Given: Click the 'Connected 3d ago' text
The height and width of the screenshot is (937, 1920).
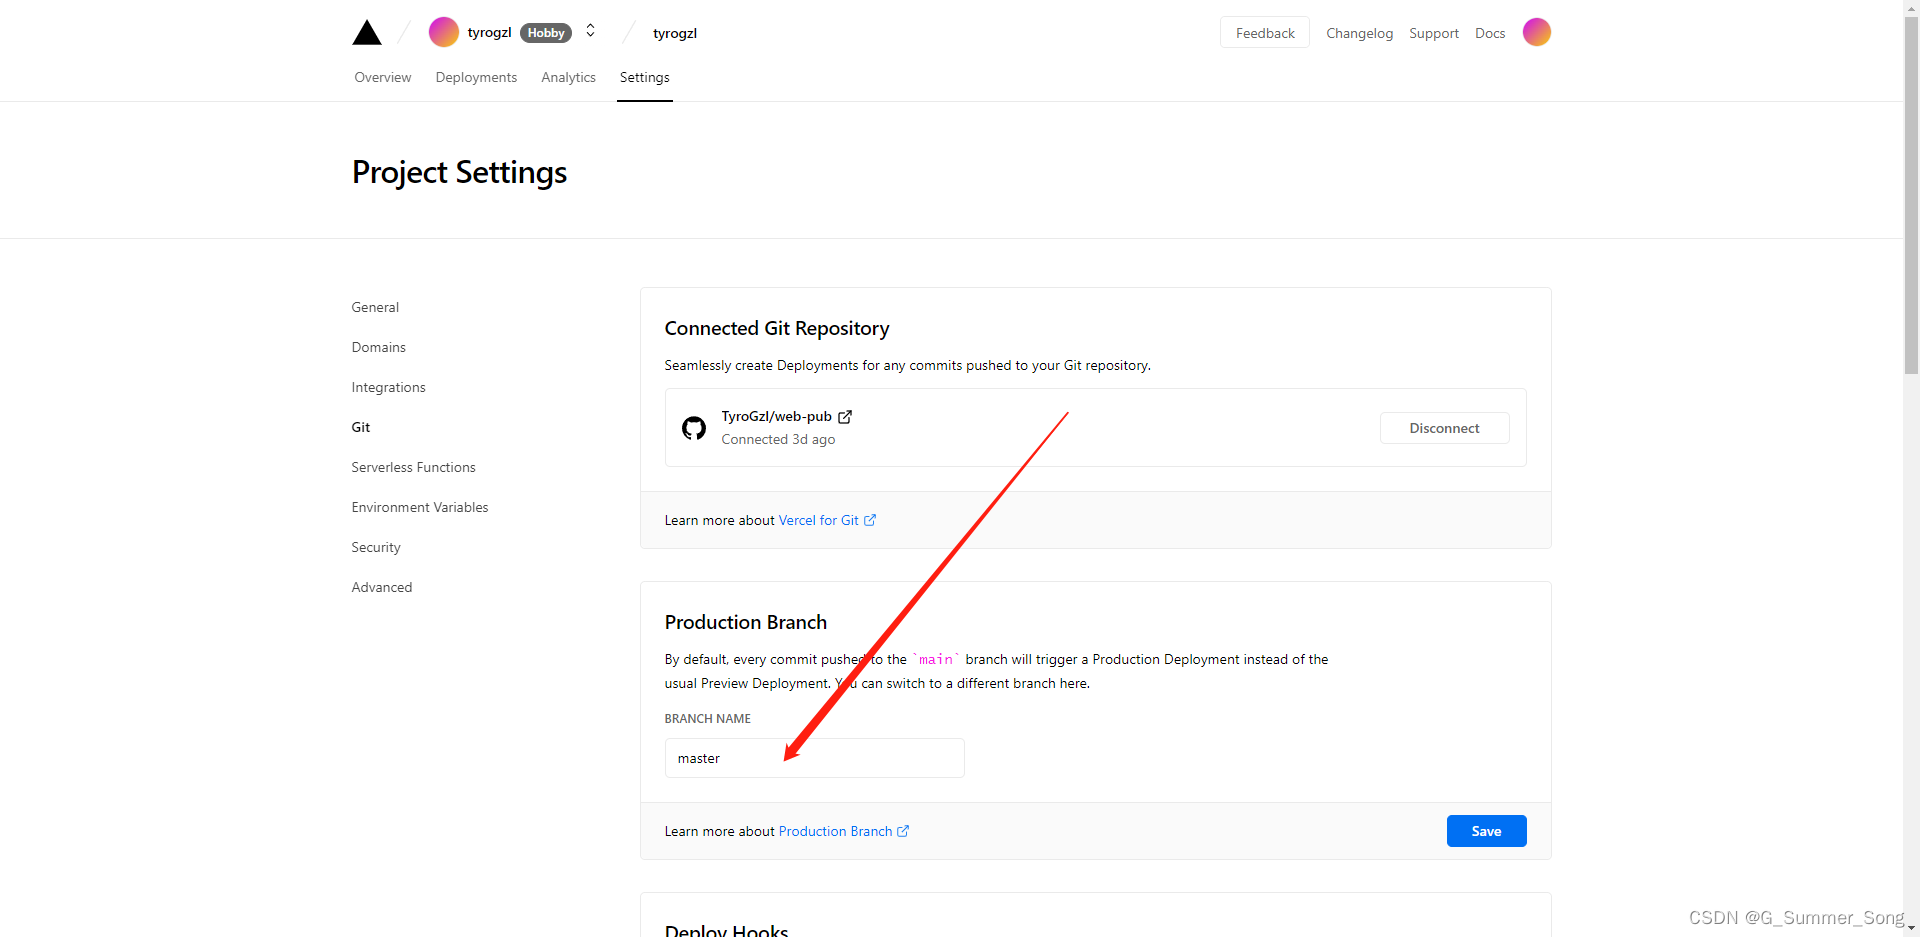Looking at the screenshot, I should (x=778, y=439).
